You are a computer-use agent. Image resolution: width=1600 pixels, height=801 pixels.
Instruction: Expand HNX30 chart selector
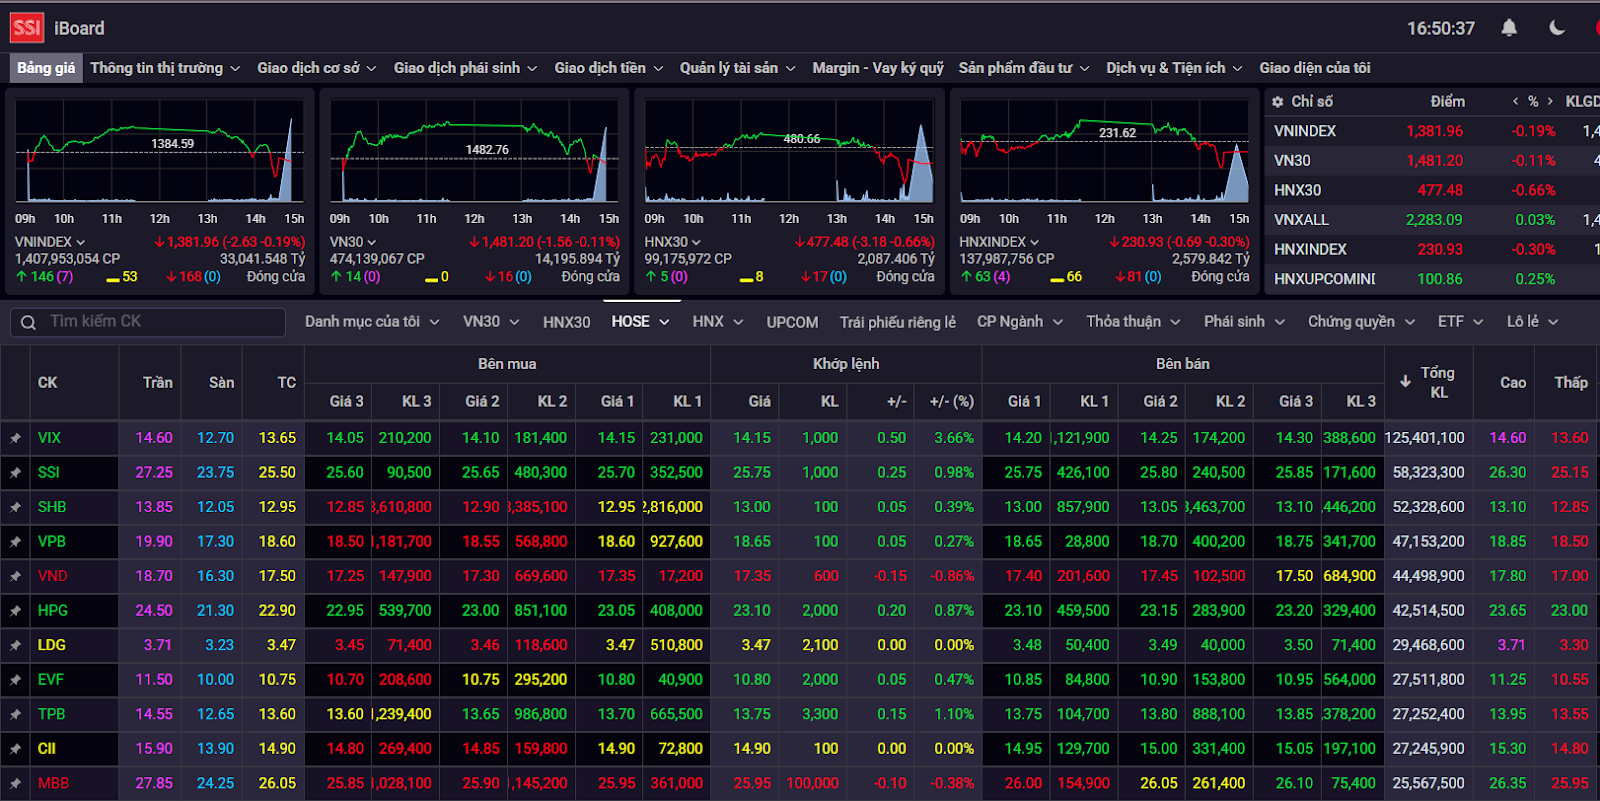pyautogui.click(x=673, y=242)
